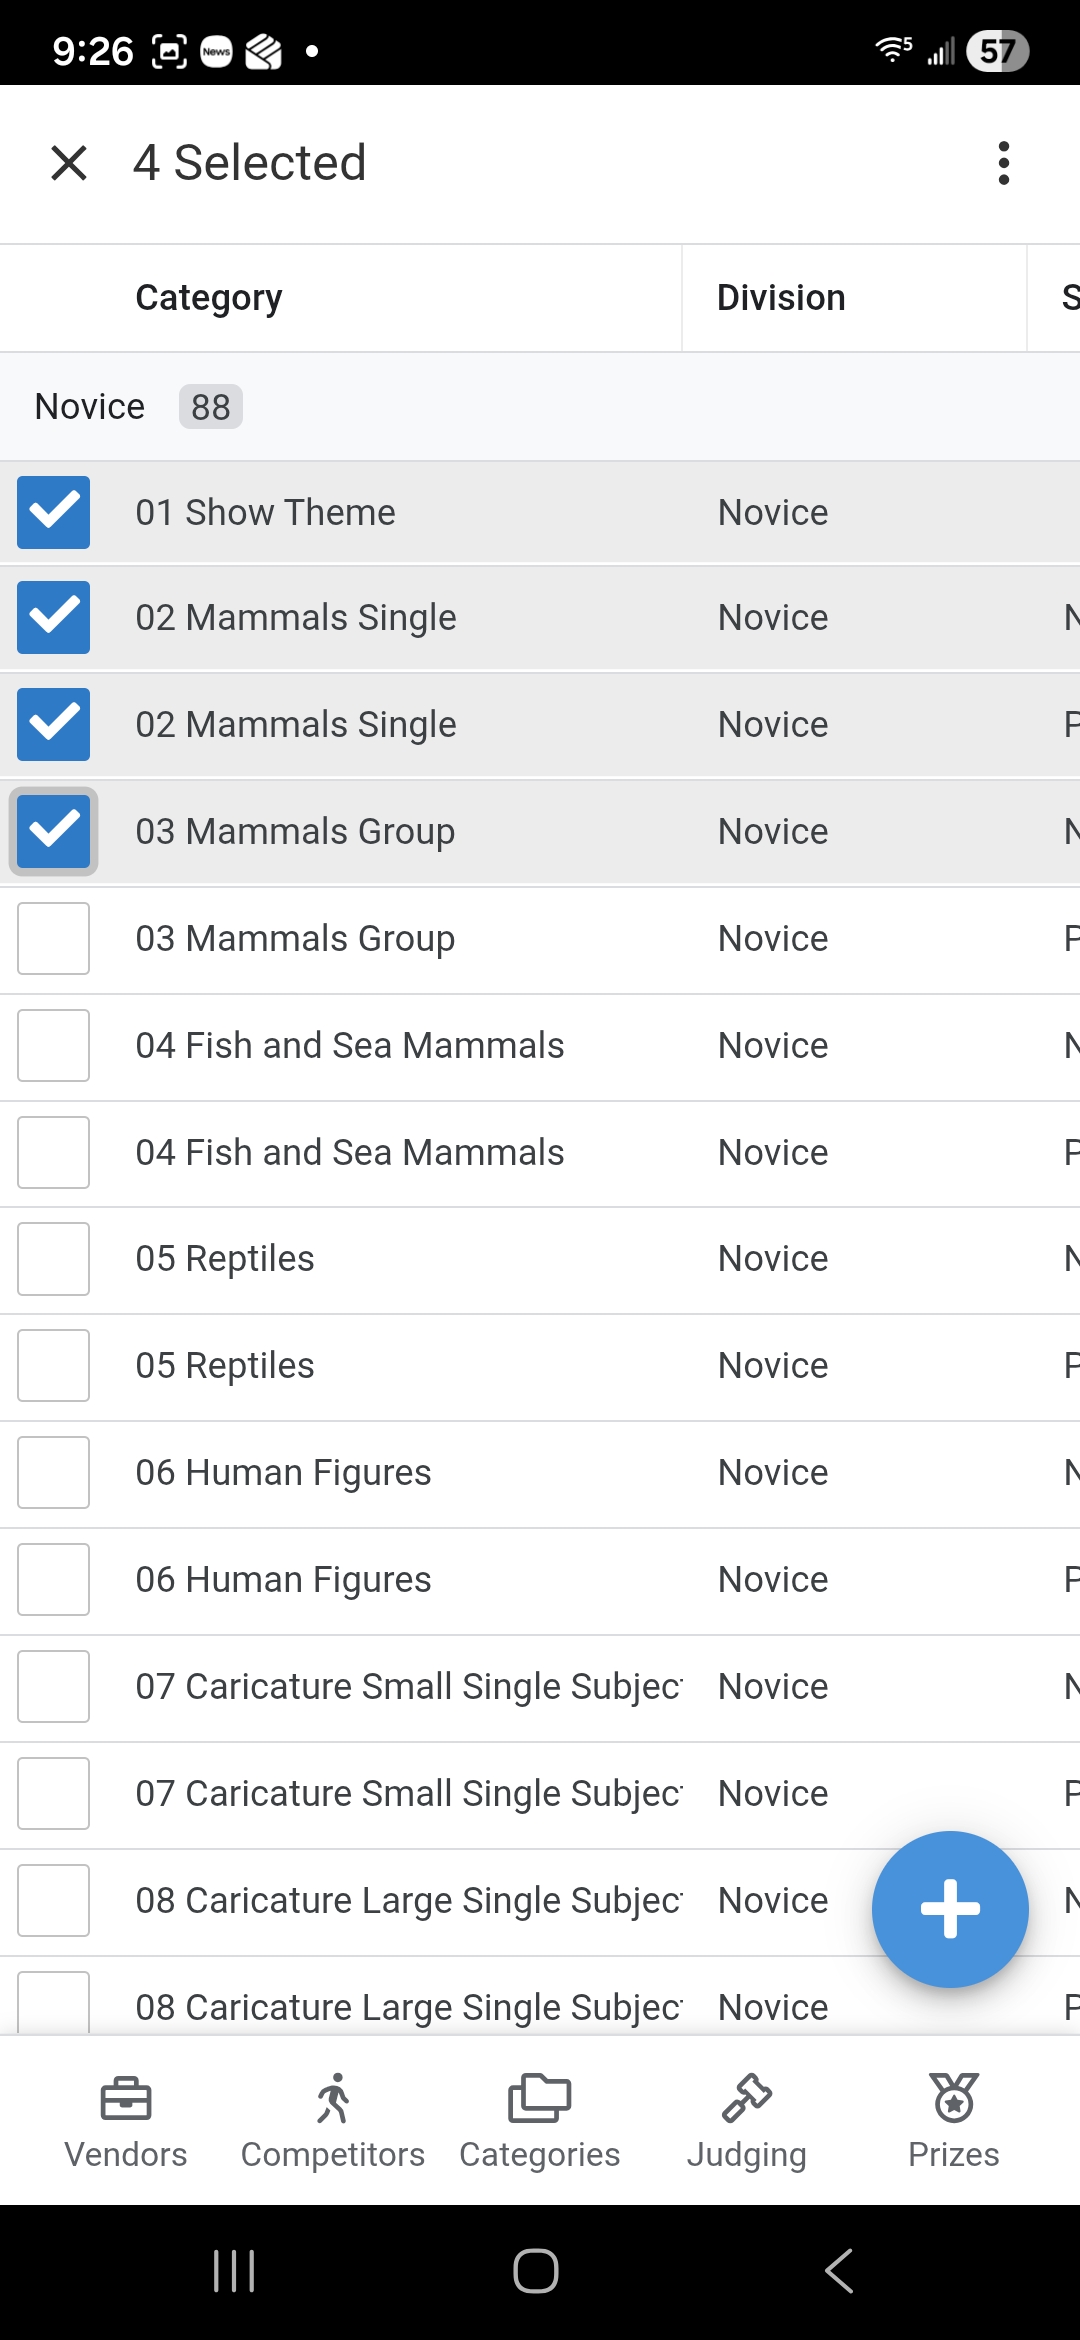Sort by the Division column header
The height and width of the screenshot is (2340, 1080).
(781, 297)
